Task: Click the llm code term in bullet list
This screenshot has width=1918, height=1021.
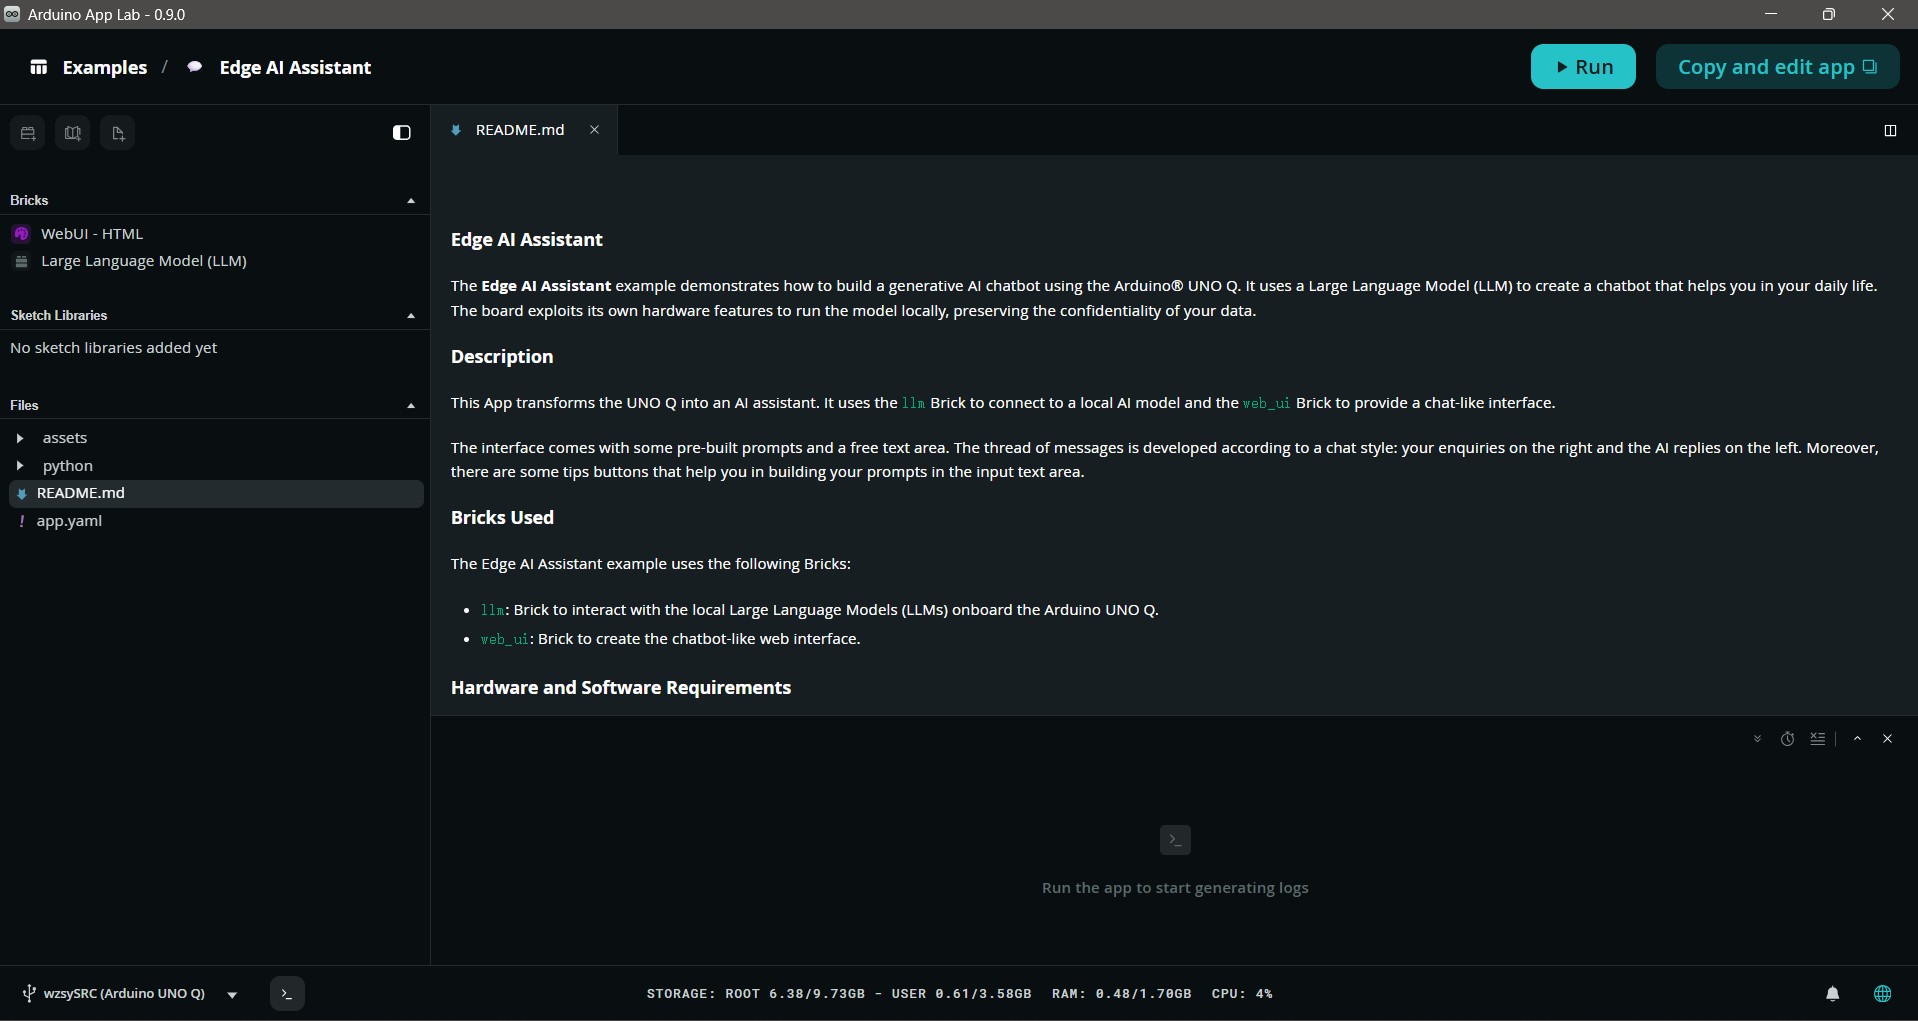Action: (493, 610)
